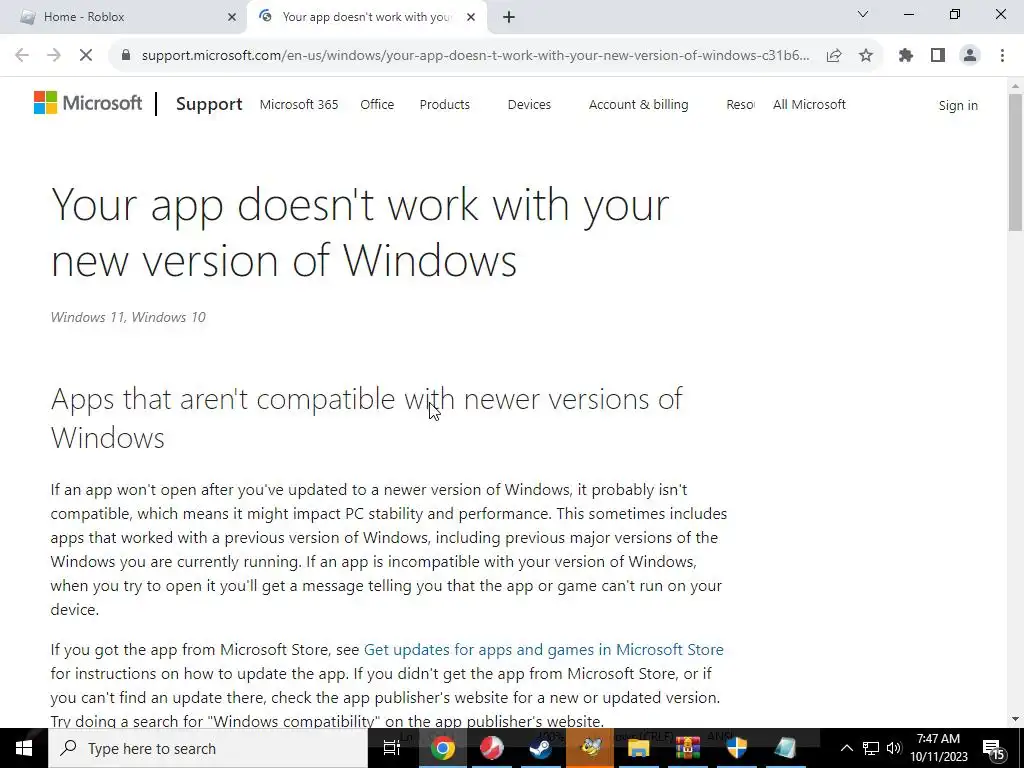Switch to the Home - Roblox tab

[x=124, y=17]
